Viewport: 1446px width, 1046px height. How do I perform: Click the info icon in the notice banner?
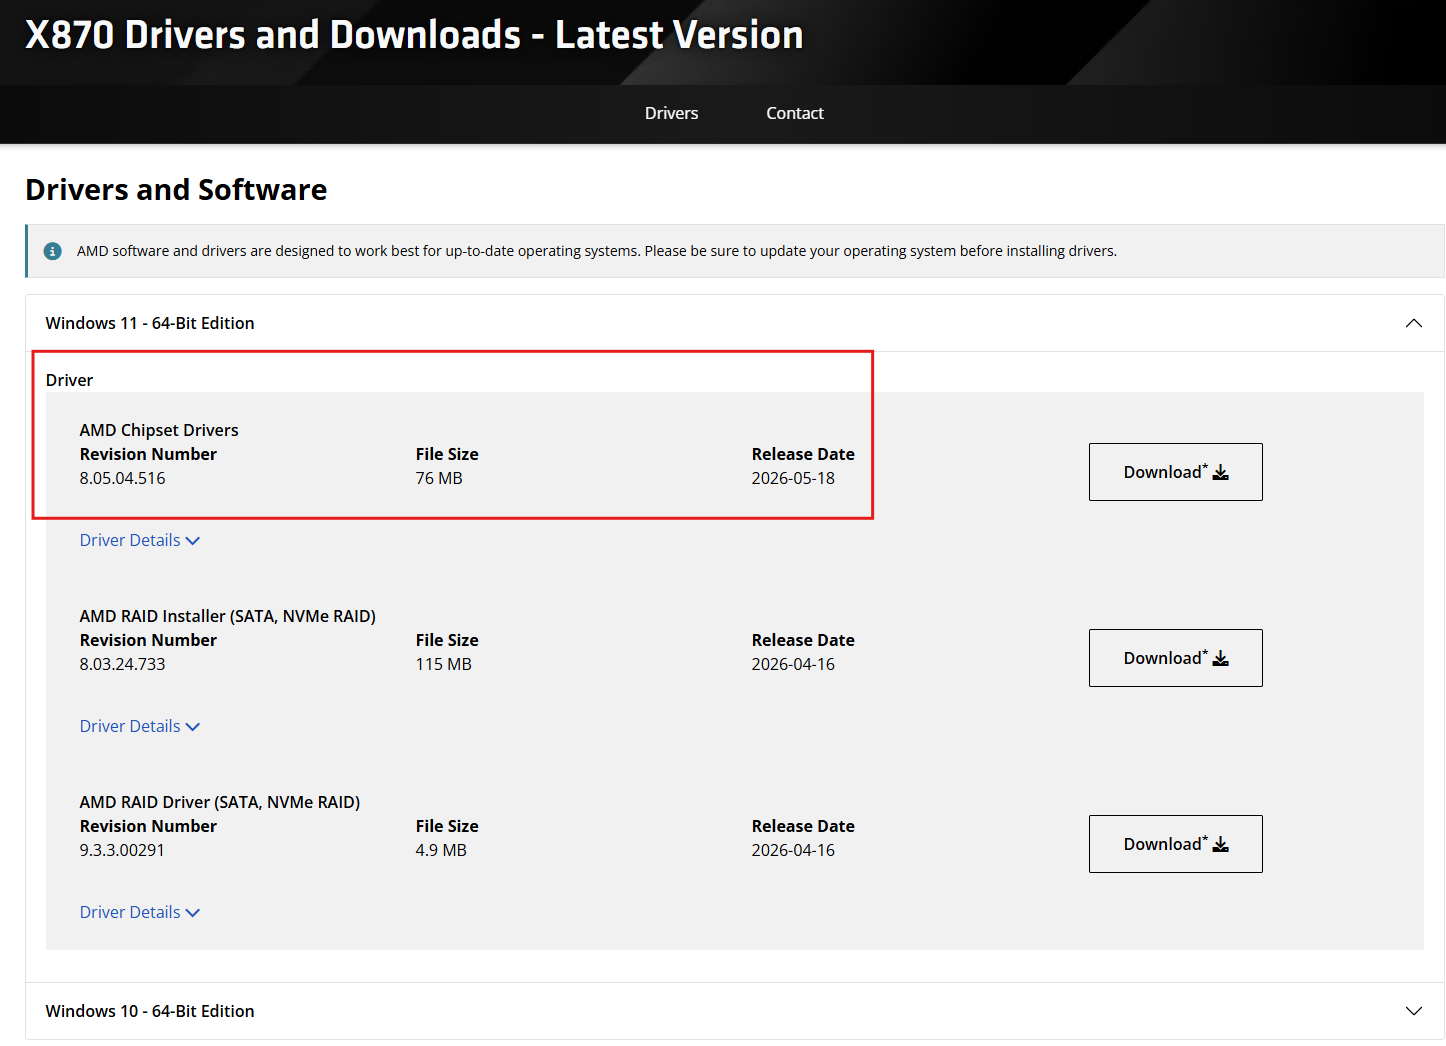(53, 251)
